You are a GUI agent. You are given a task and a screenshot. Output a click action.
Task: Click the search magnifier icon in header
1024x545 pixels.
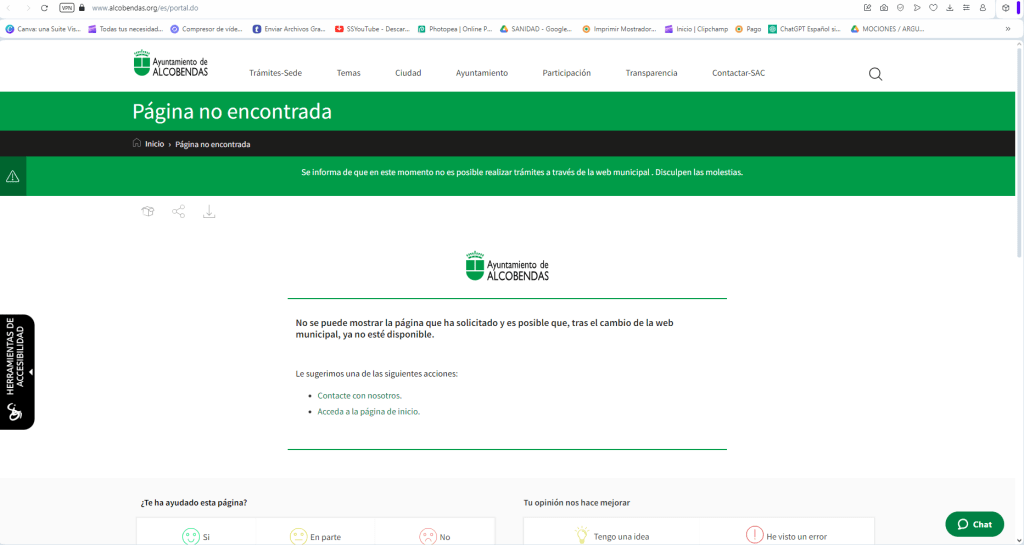click(875, 74)
